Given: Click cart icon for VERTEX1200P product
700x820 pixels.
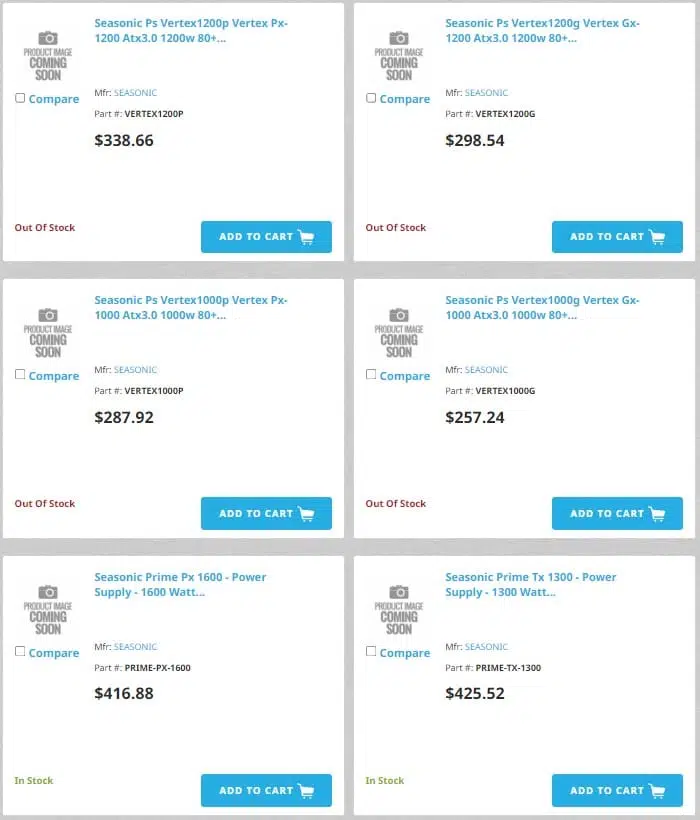Looking at the screenshot, I should 306,237.
